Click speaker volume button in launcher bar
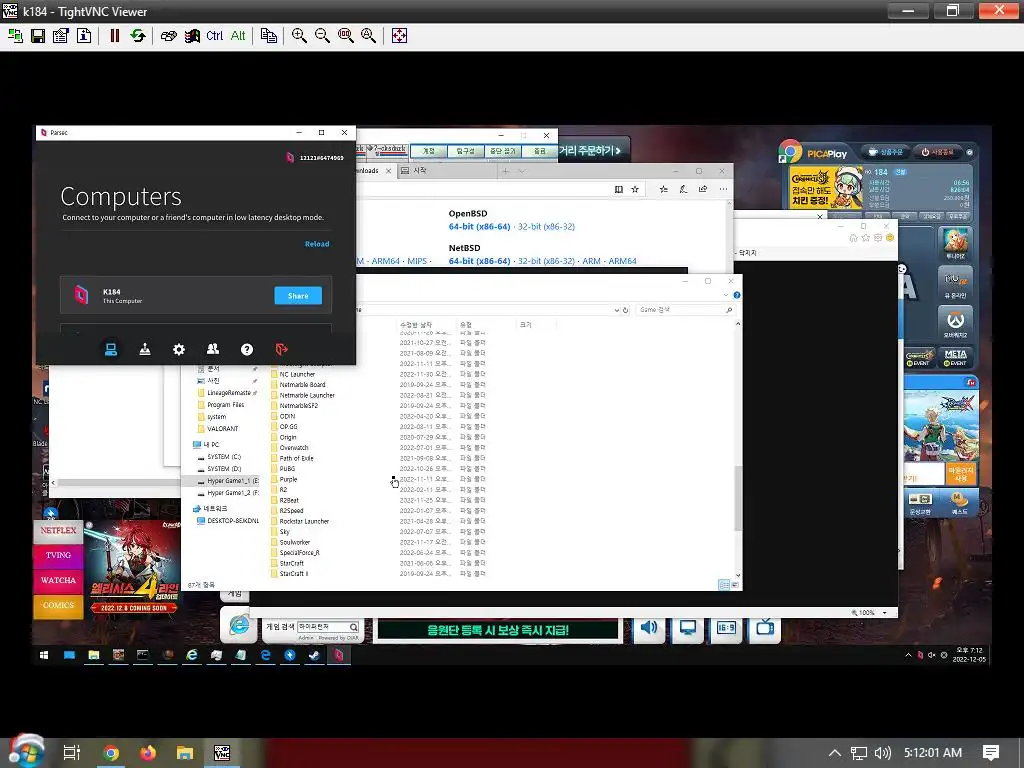The width and height of the screenshot is (1024, 768). tap(649, 628)
